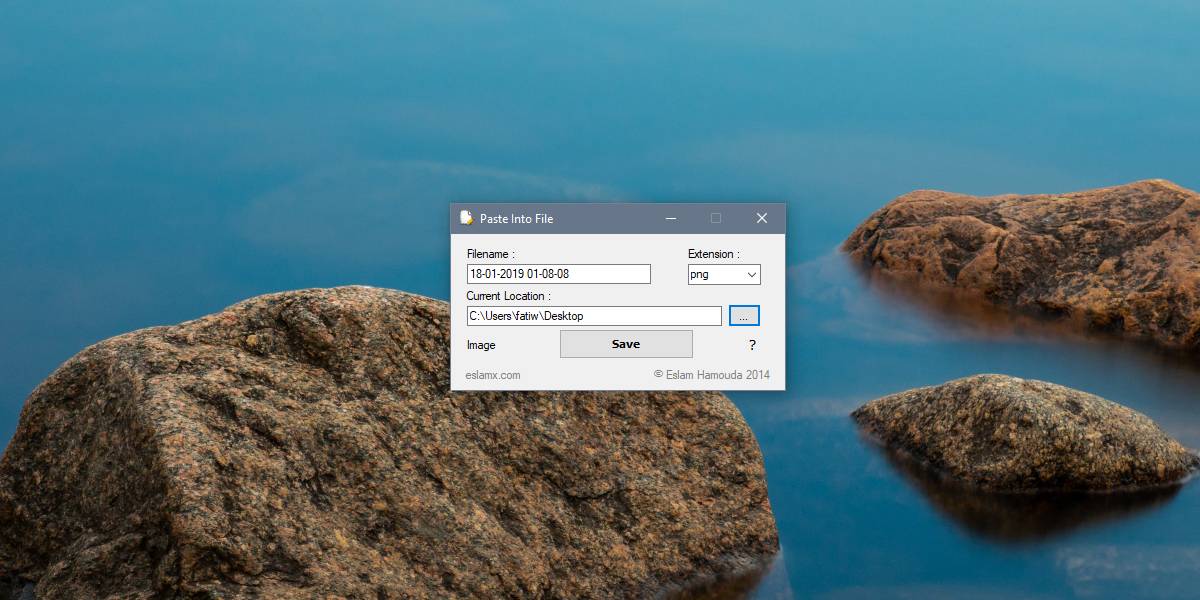Click the 'Current Location :' label
Viewport: 1200px width, 600px height.
pos(509,296)
